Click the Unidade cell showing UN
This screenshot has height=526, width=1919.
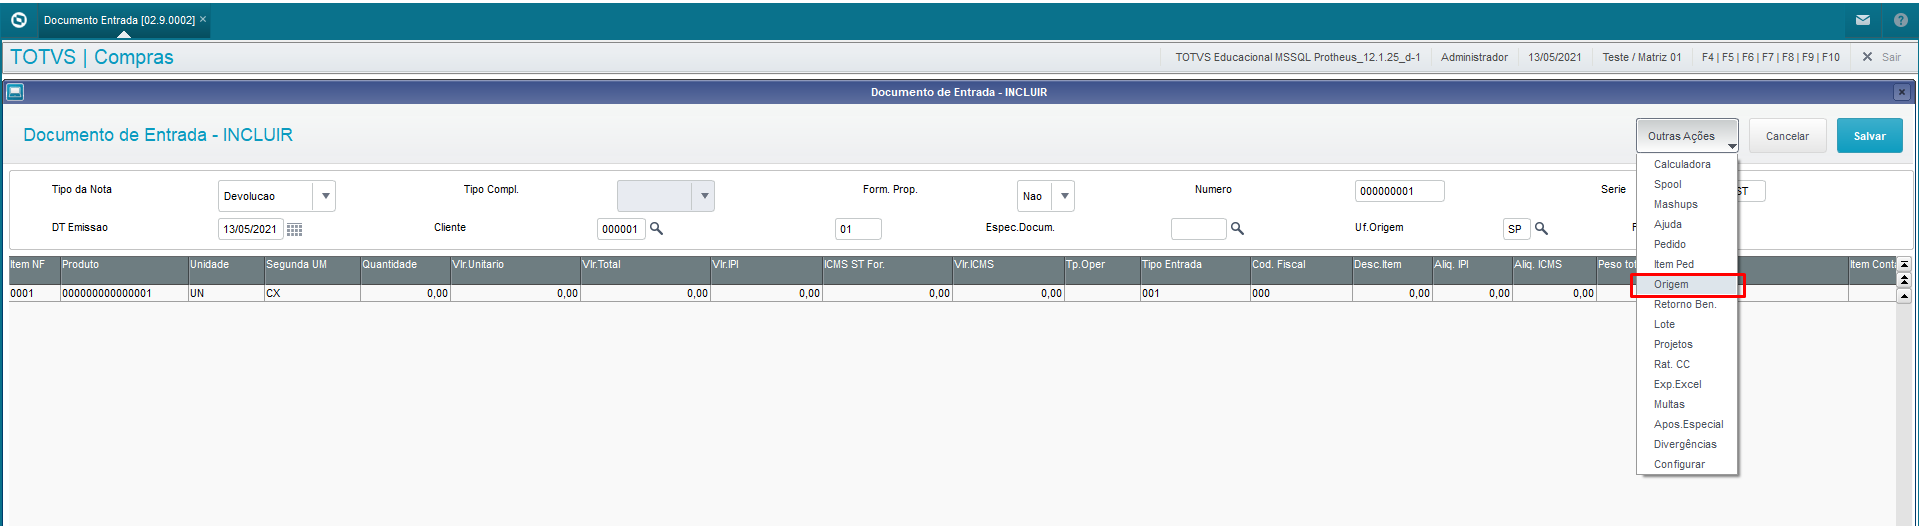tap(226, 293)
